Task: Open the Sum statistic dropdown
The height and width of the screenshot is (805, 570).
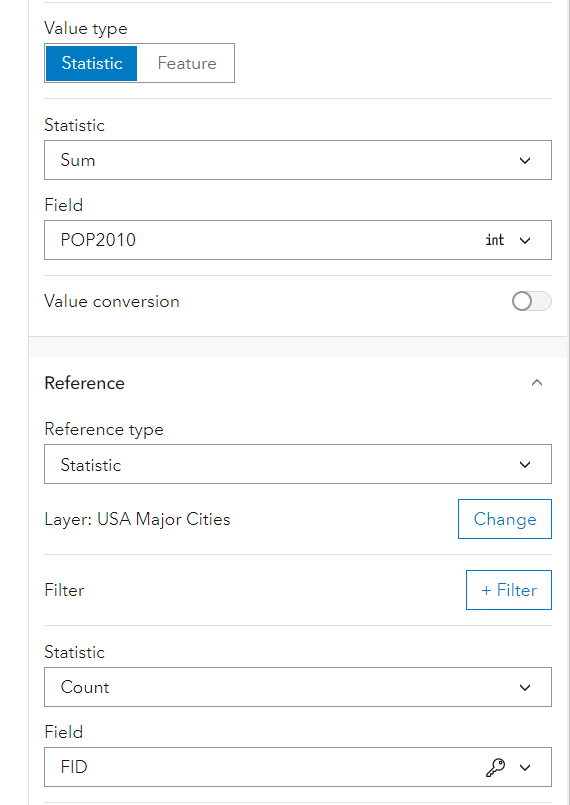Action: click(298, 160)
